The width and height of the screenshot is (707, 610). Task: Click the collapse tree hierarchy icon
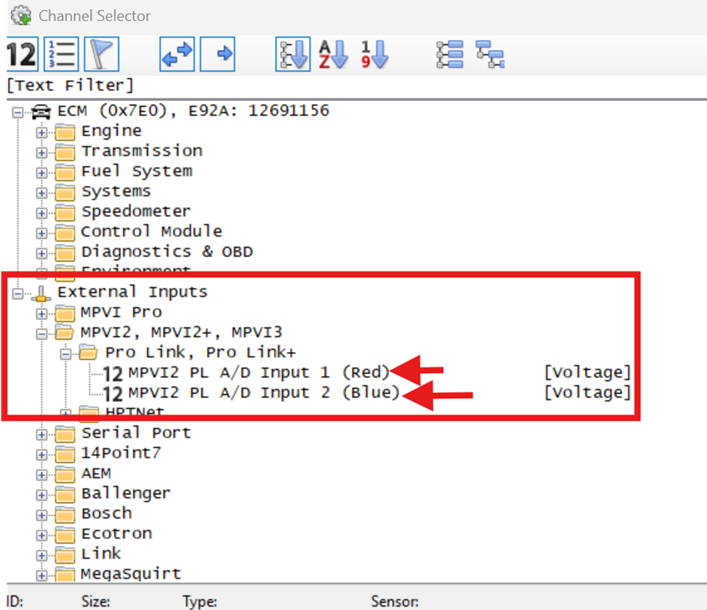[489, 54]
